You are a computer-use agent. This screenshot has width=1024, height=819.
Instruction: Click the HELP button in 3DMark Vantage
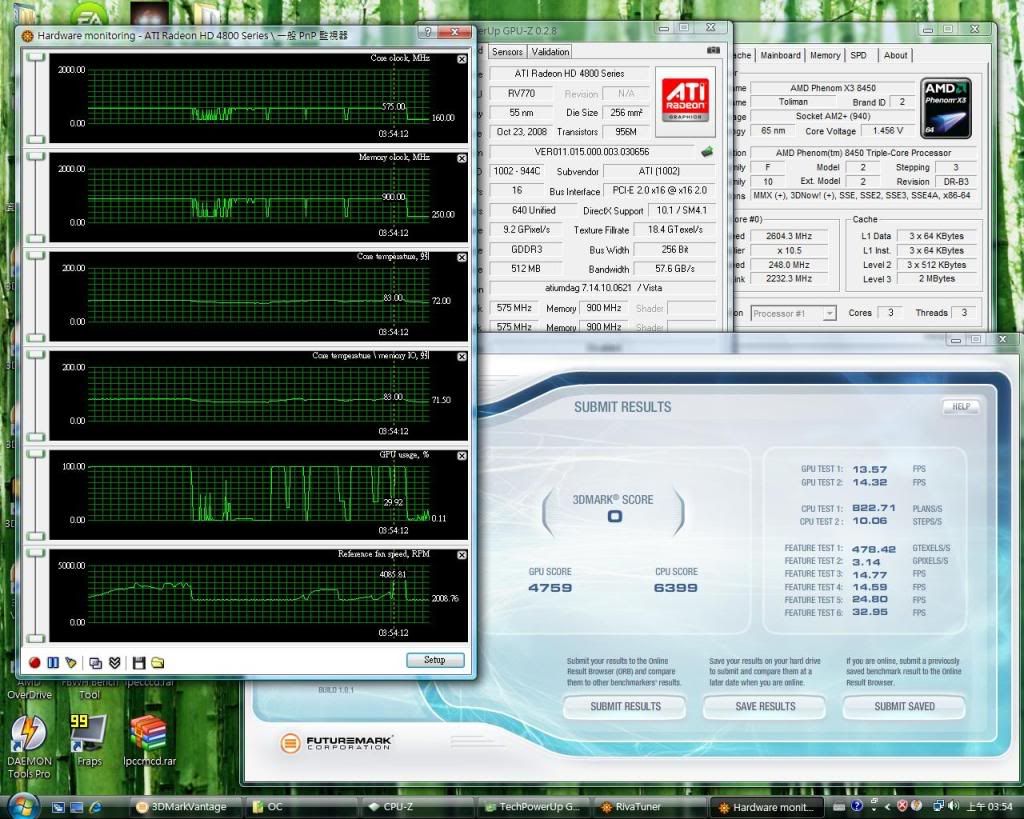pos(961,406)
